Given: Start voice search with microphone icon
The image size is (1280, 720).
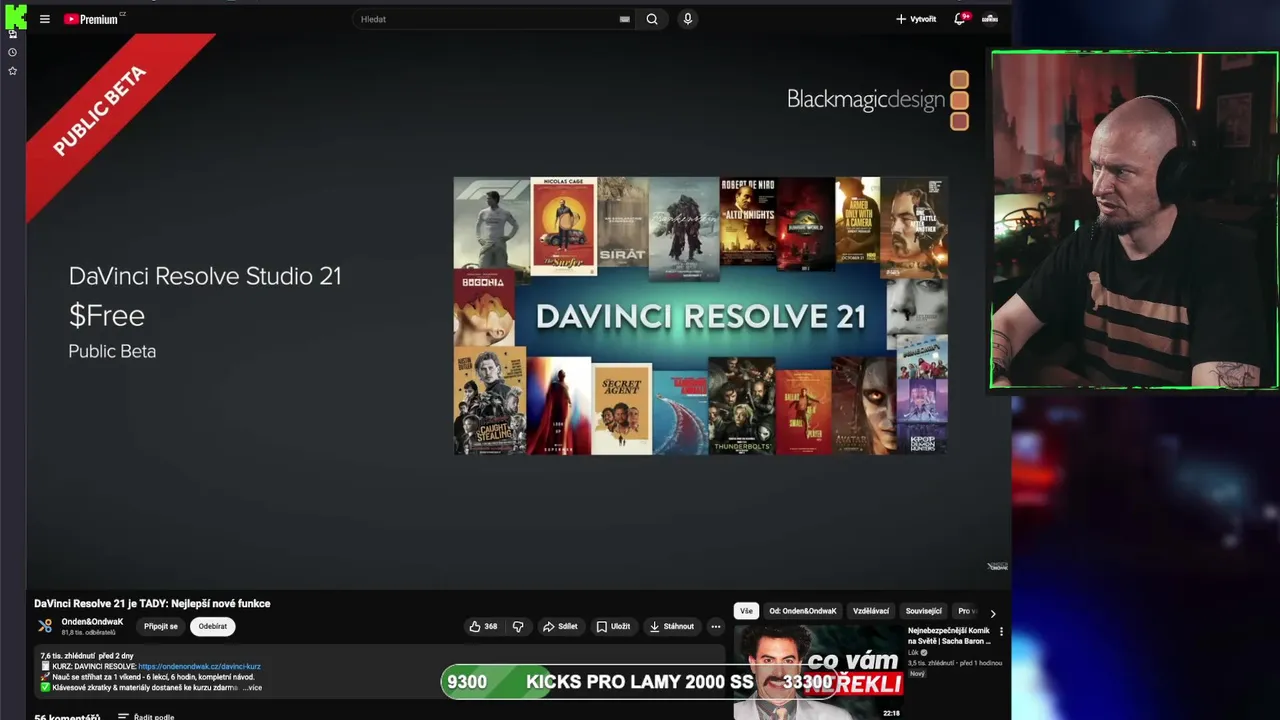Looking at the screenshot, I should (687, 19).
